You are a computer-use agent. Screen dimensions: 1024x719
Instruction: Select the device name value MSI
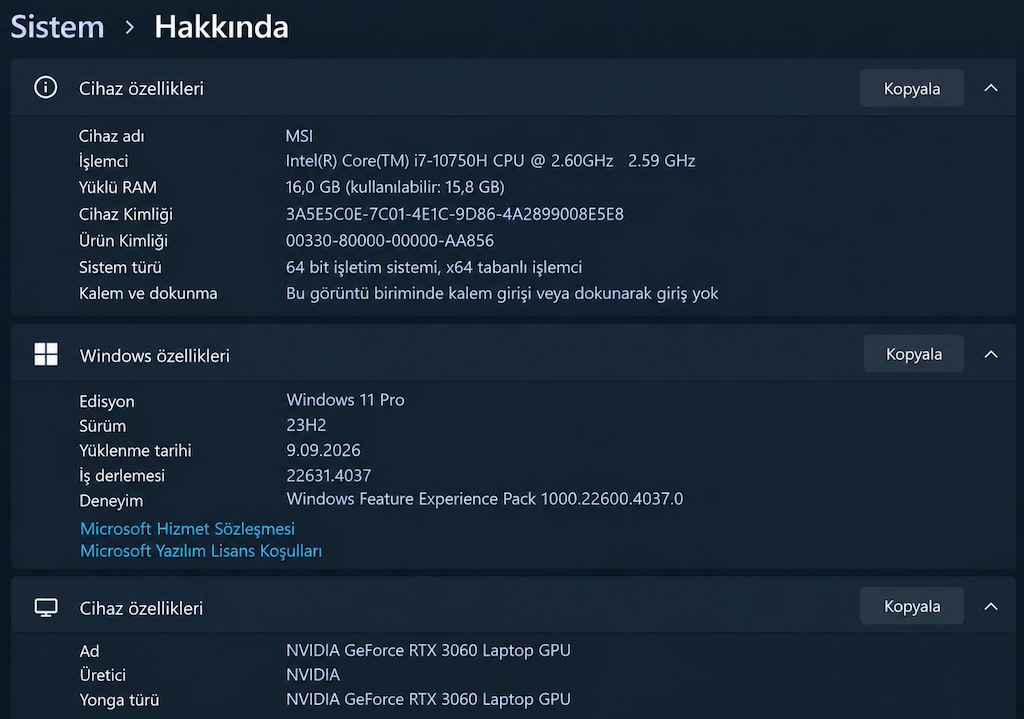(299, 136)
